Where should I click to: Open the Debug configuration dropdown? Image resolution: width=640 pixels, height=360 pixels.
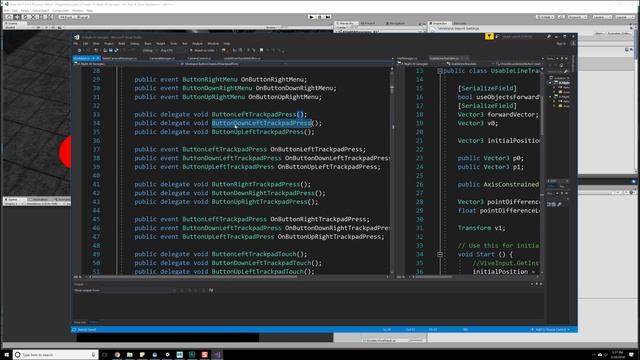[149, 51]
